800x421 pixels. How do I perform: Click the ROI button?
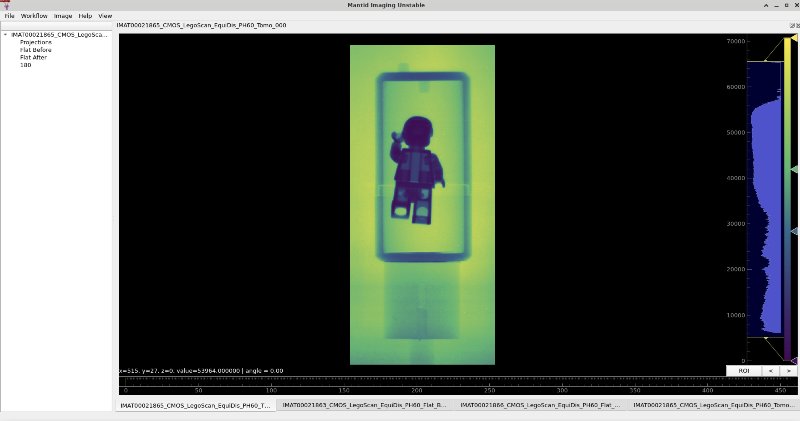tap(743, 371)
